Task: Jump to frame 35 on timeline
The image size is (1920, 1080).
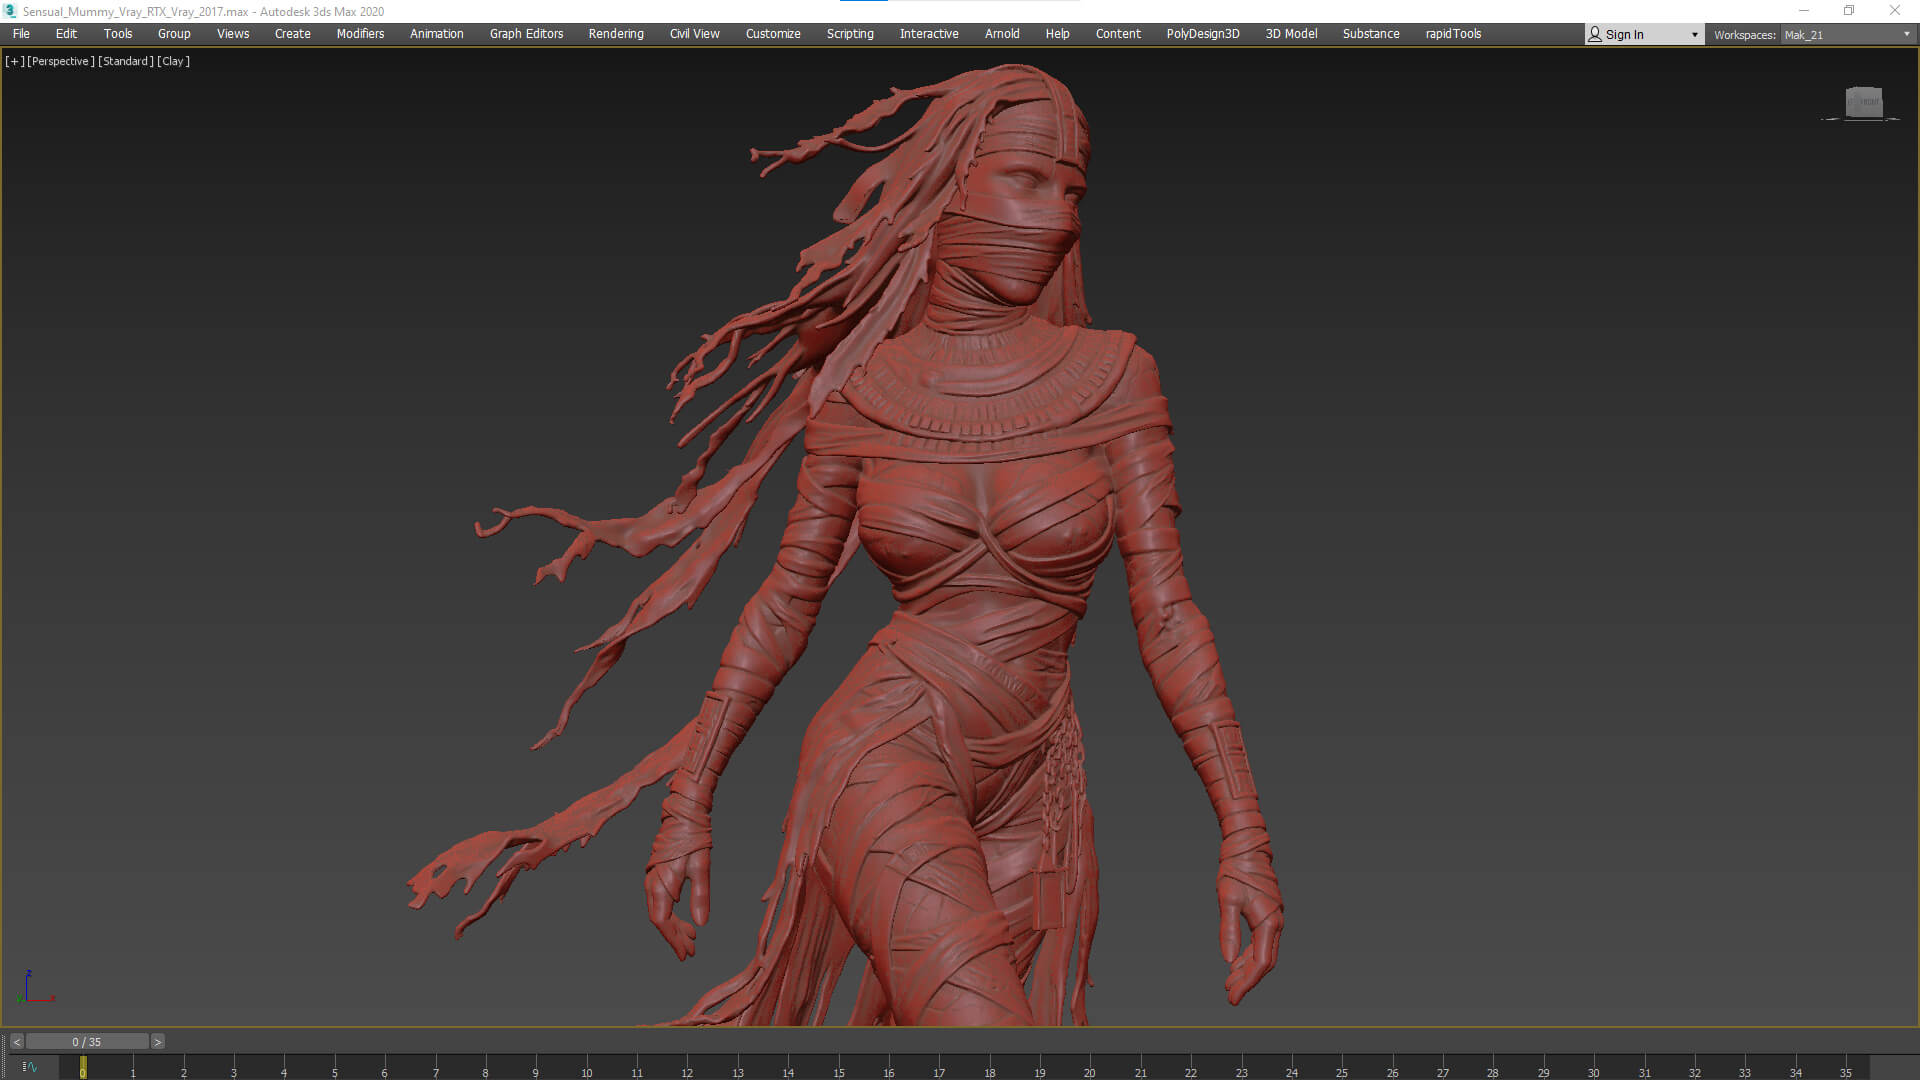Action: pos(1846,1073)
